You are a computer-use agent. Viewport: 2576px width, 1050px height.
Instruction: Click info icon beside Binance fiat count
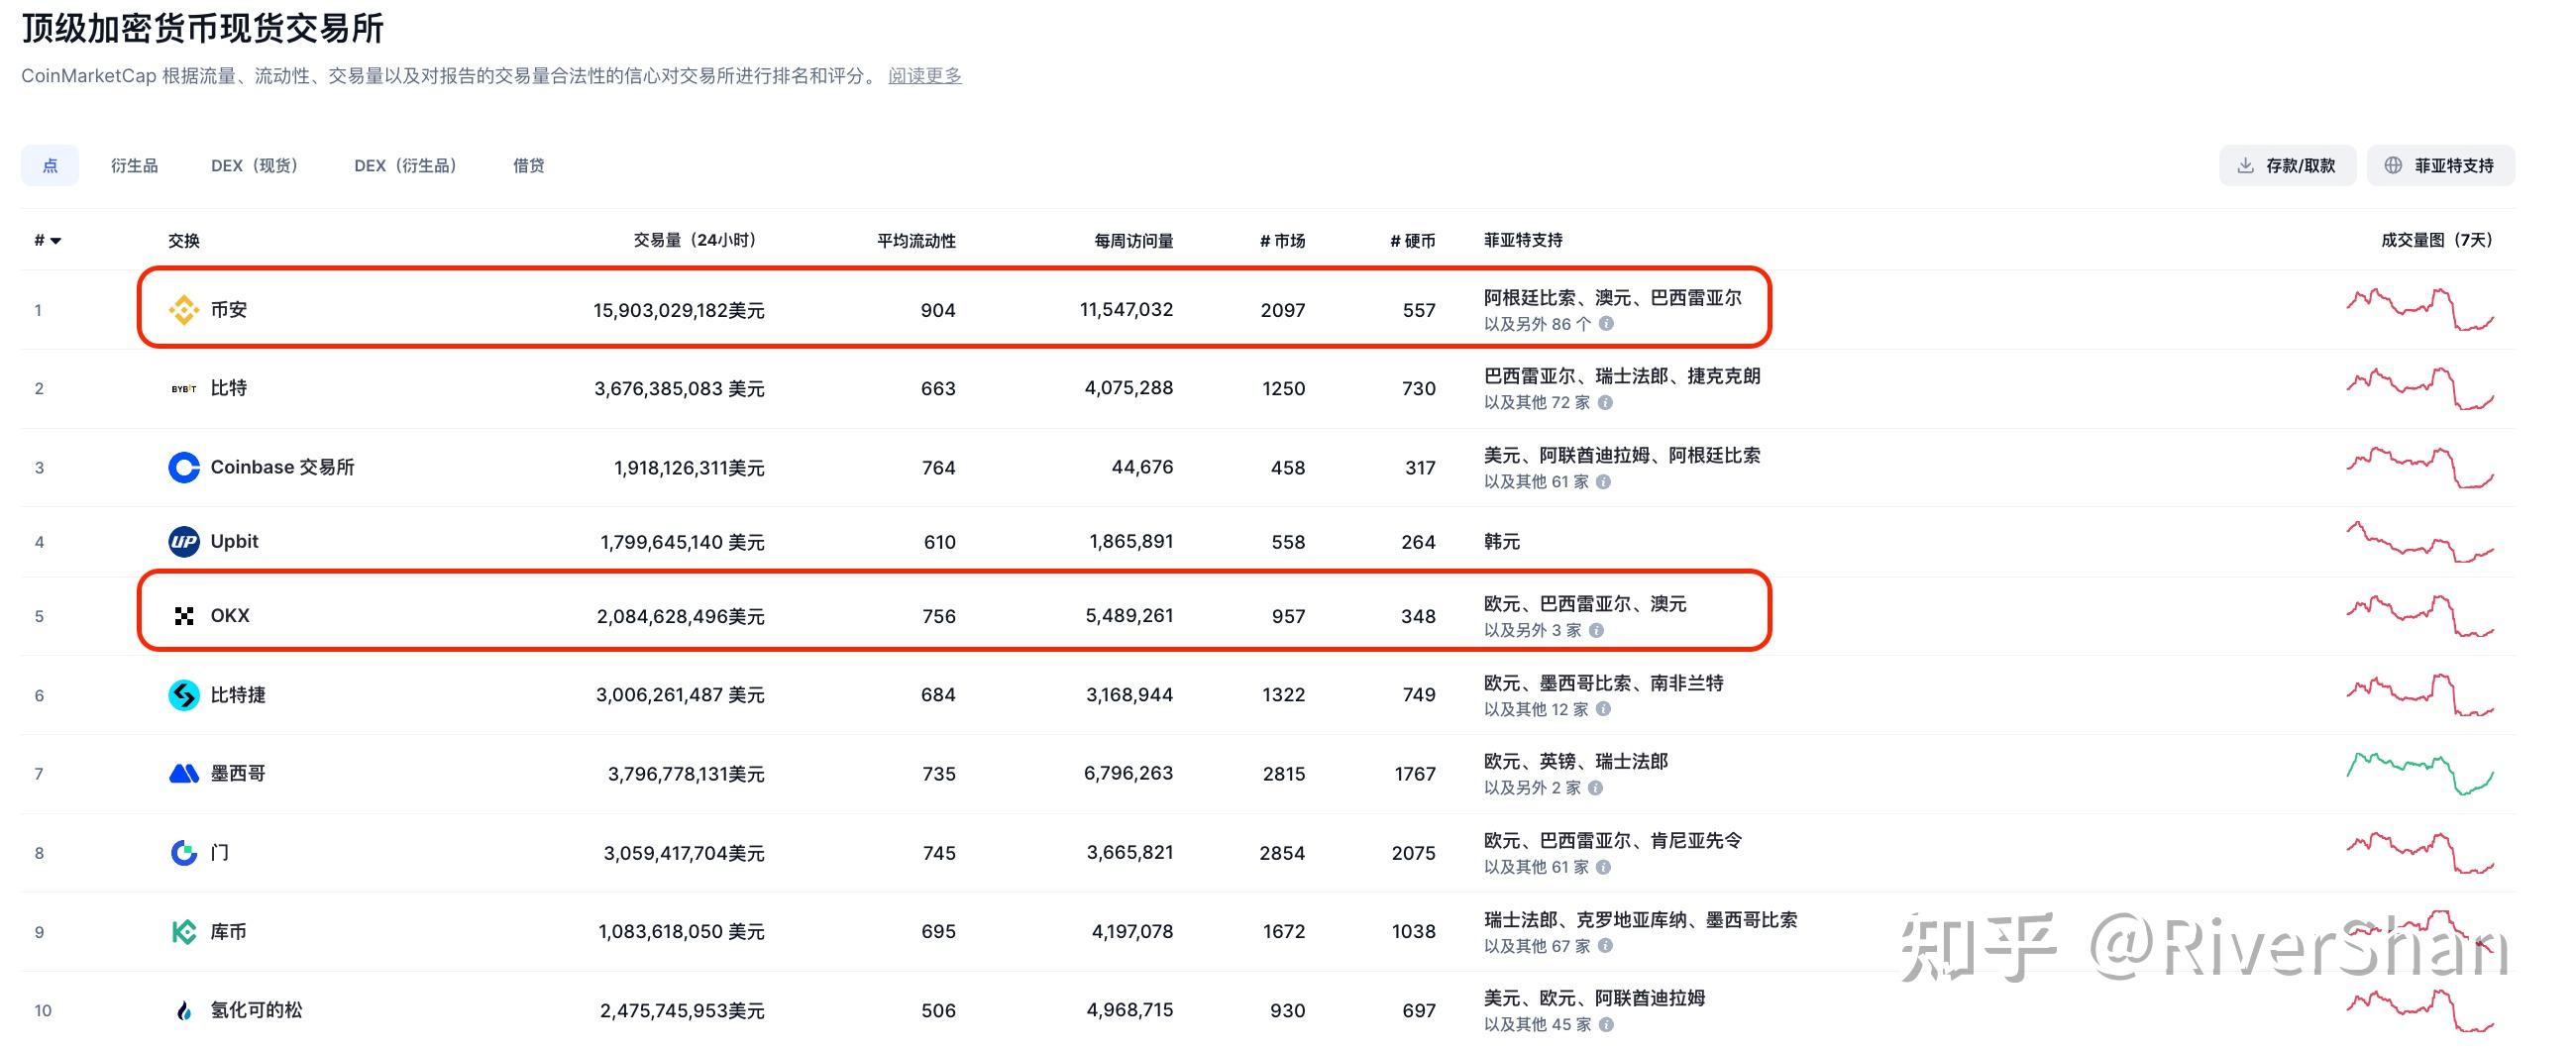pos(1606,324)
